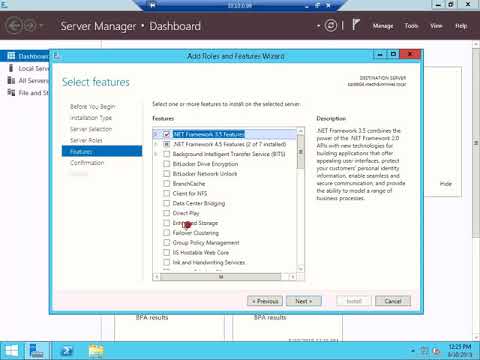
Task: Click the pin icon on remote session bar
Action: tap(153, 5)
